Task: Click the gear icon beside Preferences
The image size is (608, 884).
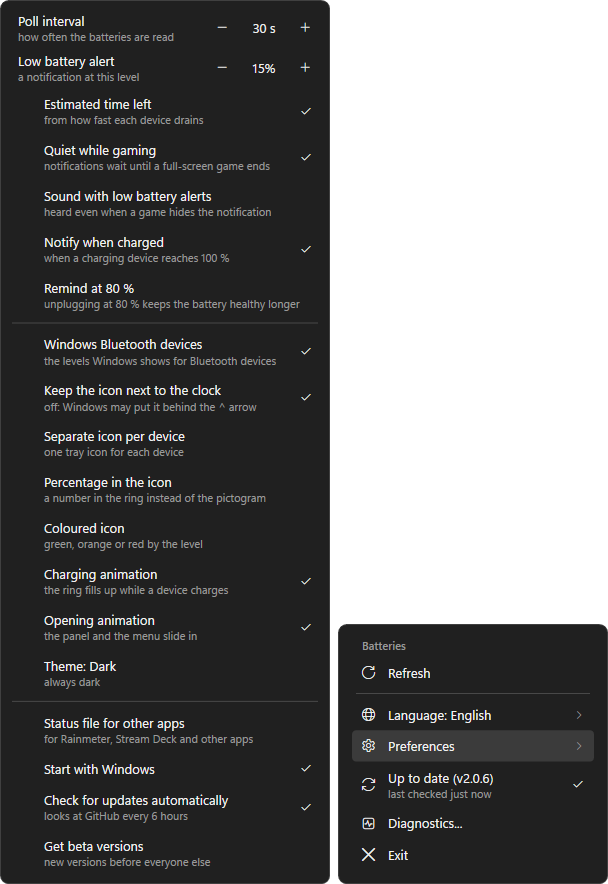Action: [368, 746]
